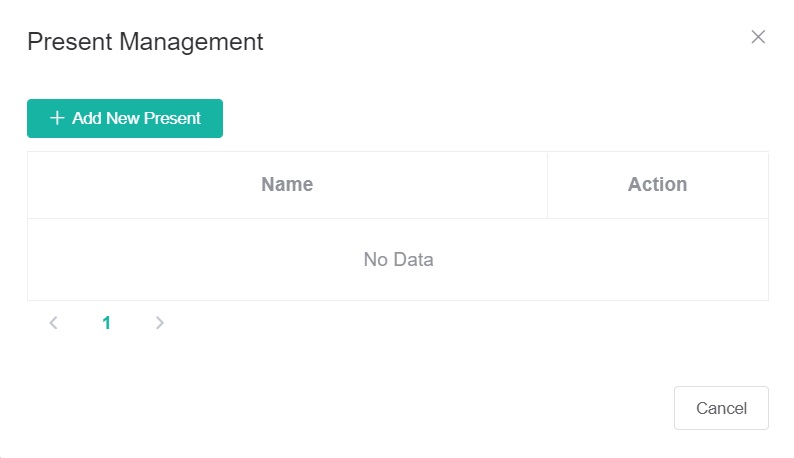Dismiss the dialog using the close icon
This screenshot has height=458, width=794.
pyautogui.click(x=758, y=37)
